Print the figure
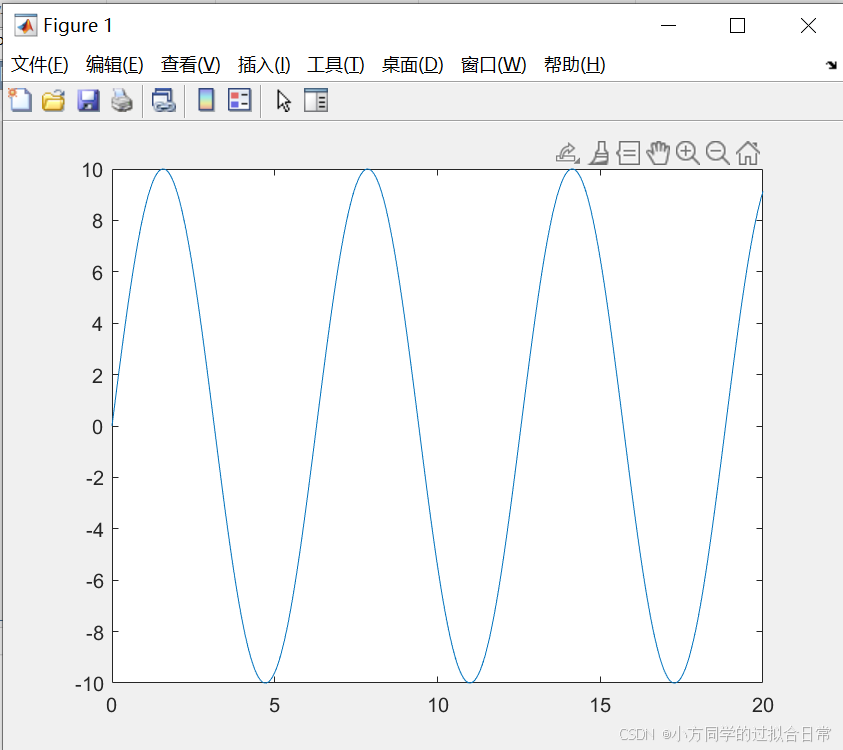 click(x=122, y=100)
